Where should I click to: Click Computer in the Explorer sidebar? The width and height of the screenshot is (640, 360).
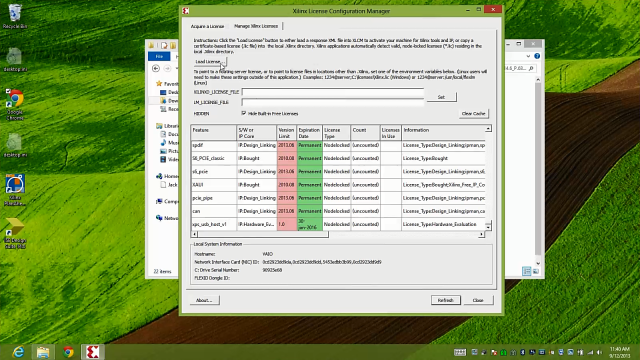[167, 201]
